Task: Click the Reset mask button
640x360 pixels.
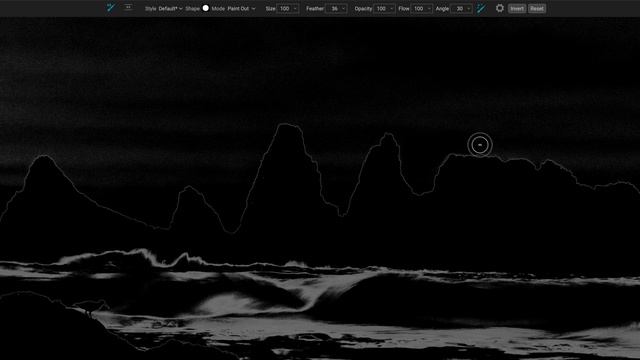Action: [x=537, y=9]
